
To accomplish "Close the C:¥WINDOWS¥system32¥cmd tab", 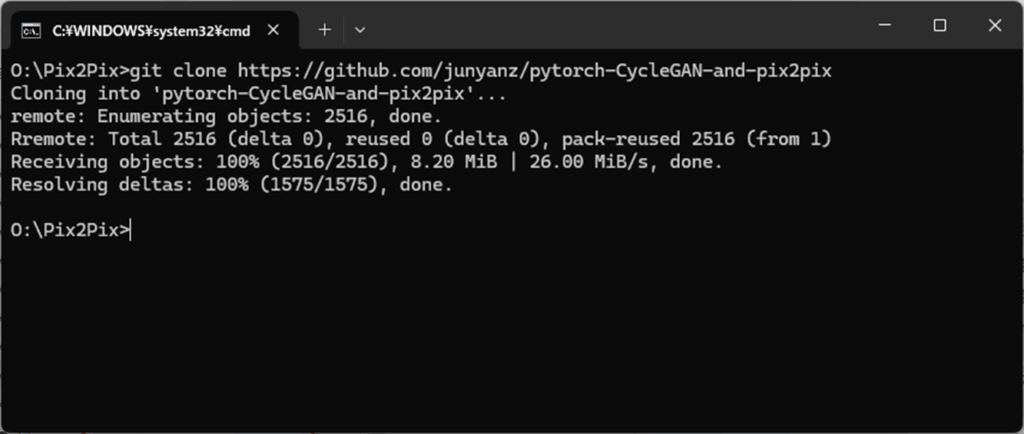I will pos(274,30).
